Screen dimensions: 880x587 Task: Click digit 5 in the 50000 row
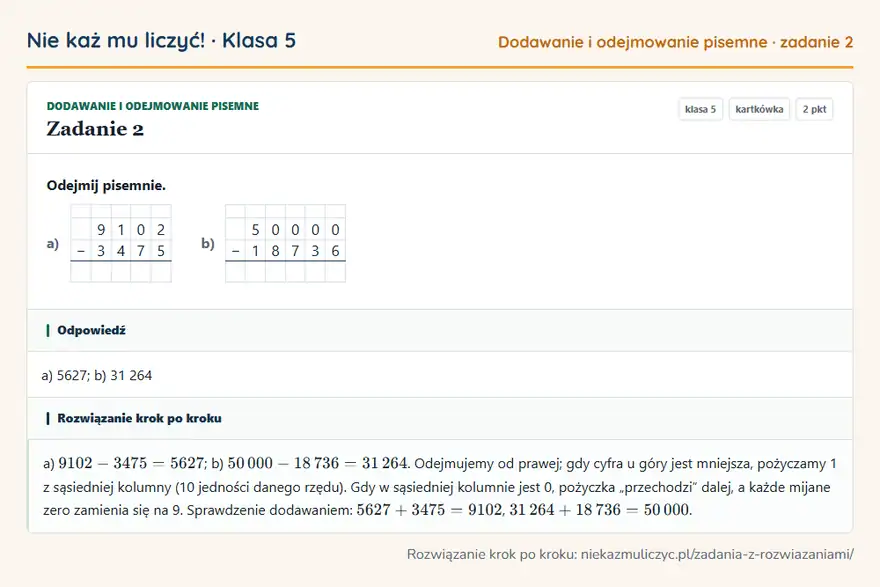click(255, 230)
